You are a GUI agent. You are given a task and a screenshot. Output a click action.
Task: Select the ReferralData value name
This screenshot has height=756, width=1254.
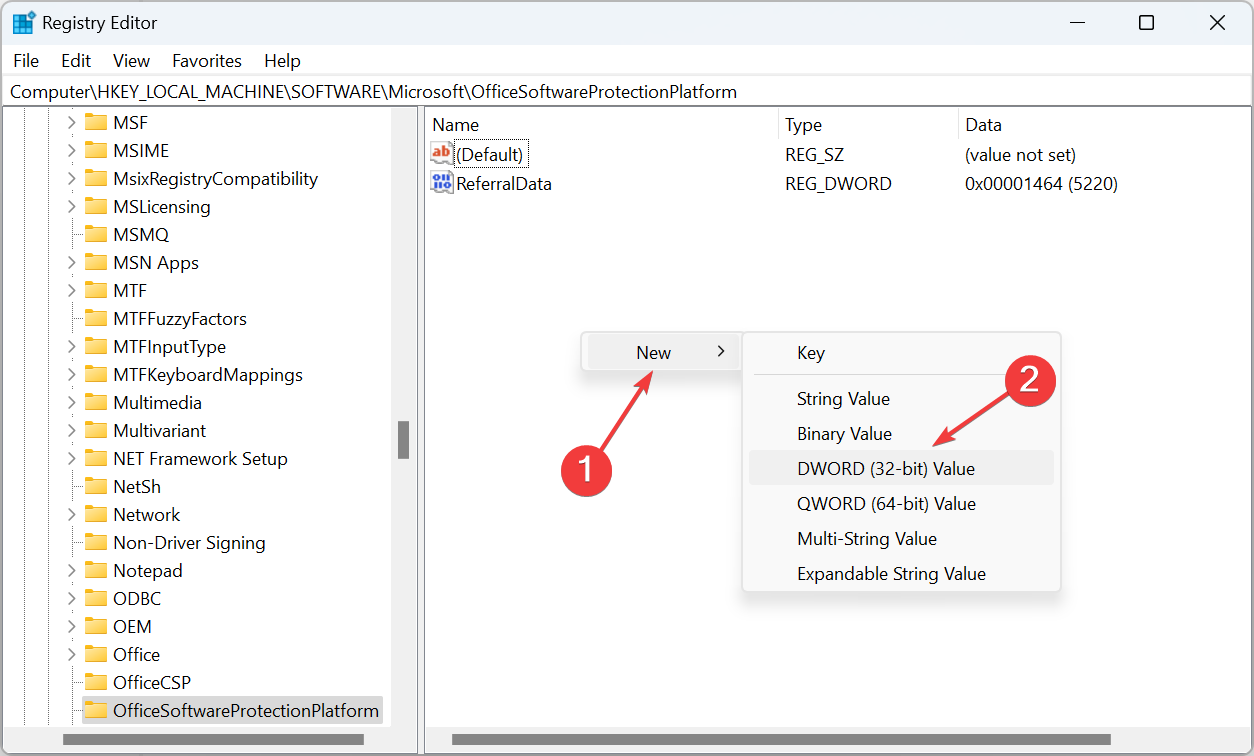(x=504, y=184)
